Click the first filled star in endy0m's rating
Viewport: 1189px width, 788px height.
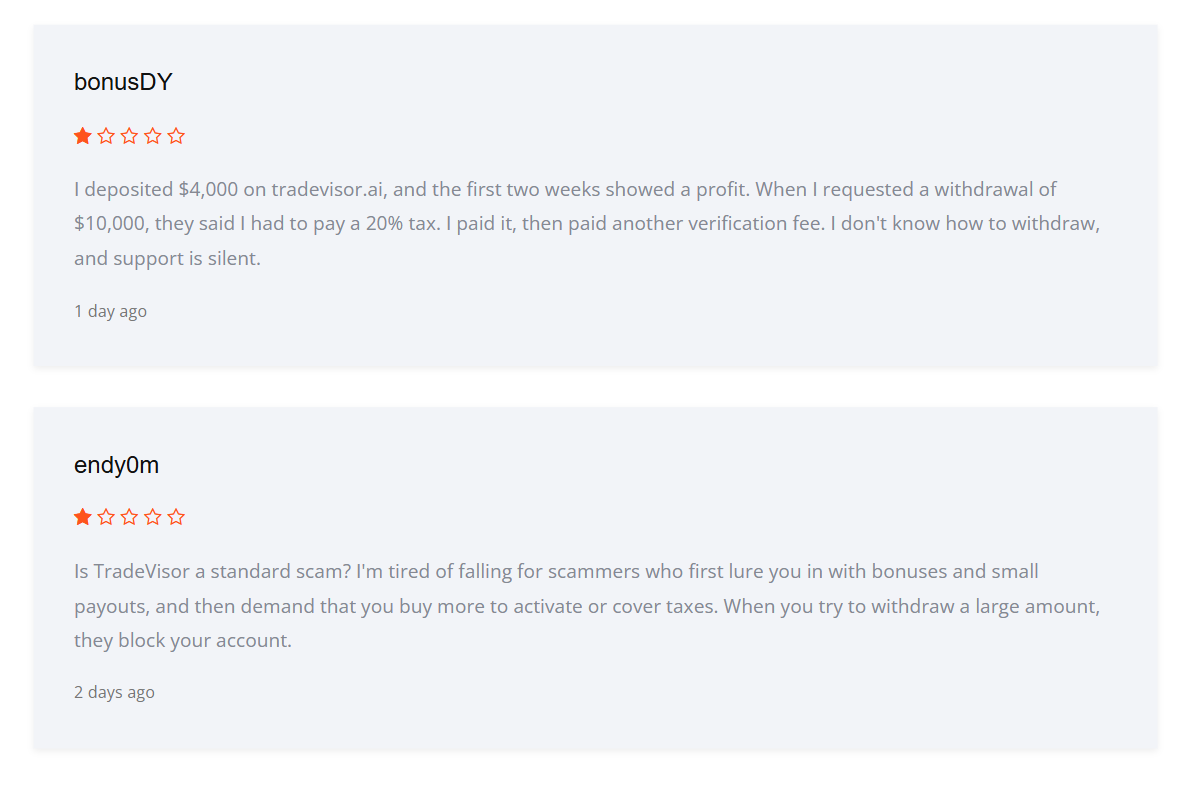click(x=83, y=517)
